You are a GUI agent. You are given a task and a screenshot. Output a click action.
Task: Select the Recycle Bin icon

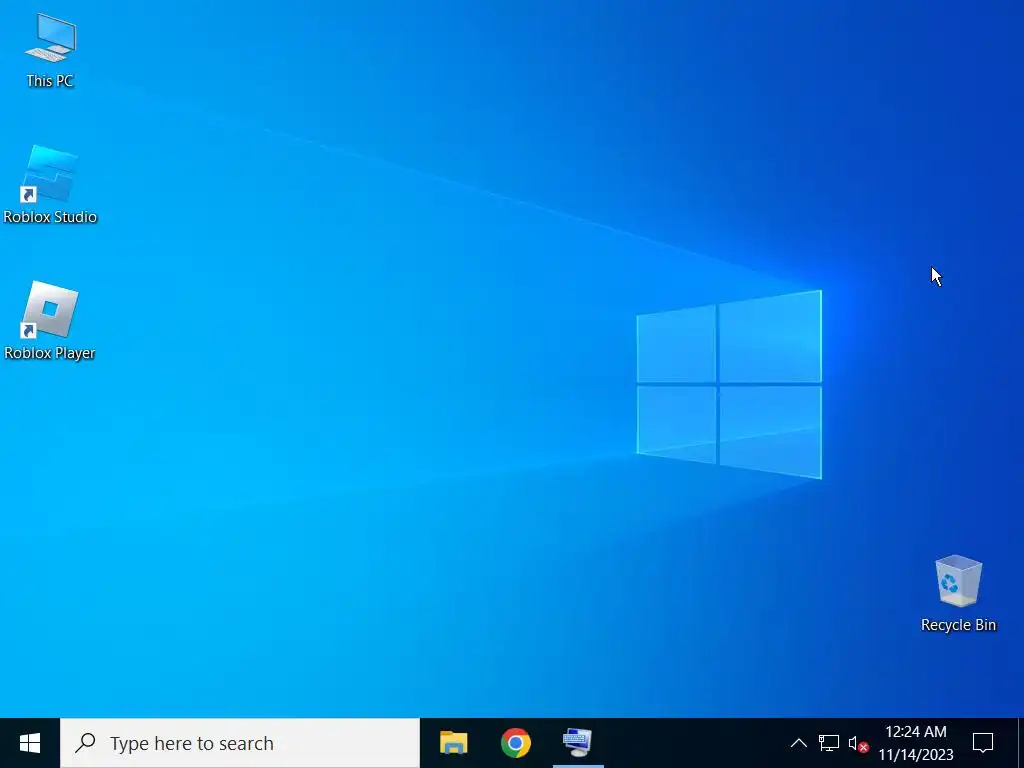958,594
